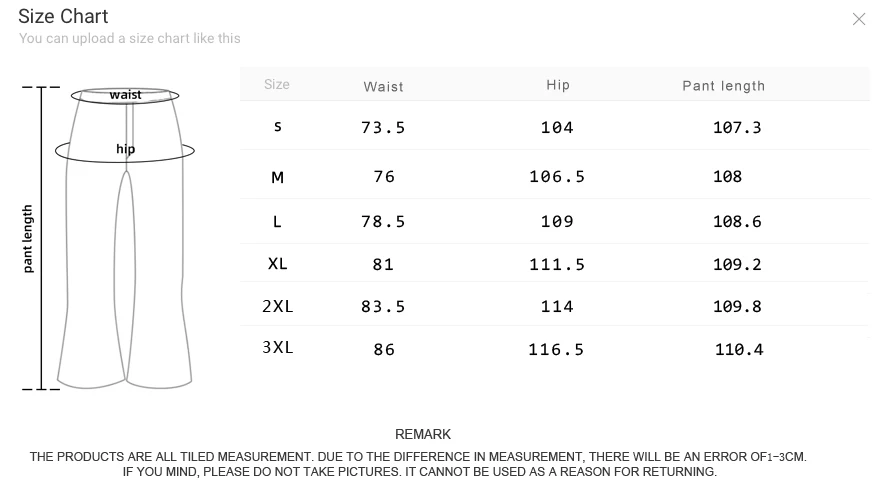Click the hip label on the diagram
The width and height of the screenshot is (882, 500).
point(125,150)
